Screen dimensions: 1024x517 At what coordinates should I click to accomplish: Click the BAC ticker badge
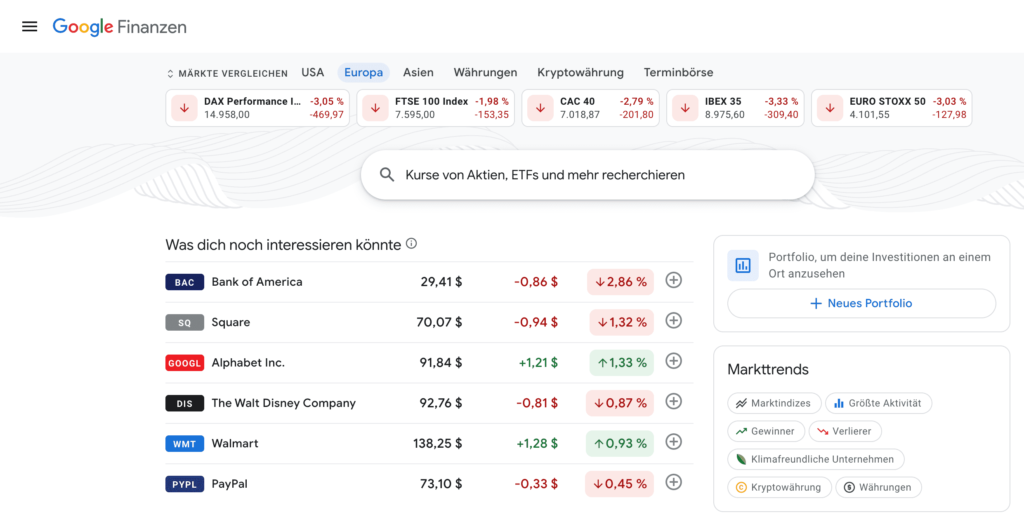tap(185, 282)
